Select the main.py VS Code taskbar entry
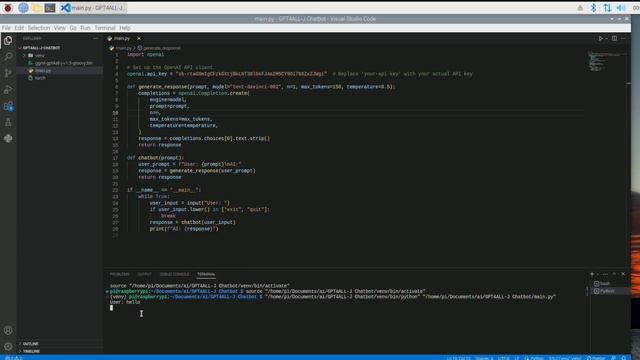The width and height of the screenshot is (640, 360). pyautogui.click(x=93, y=8)
